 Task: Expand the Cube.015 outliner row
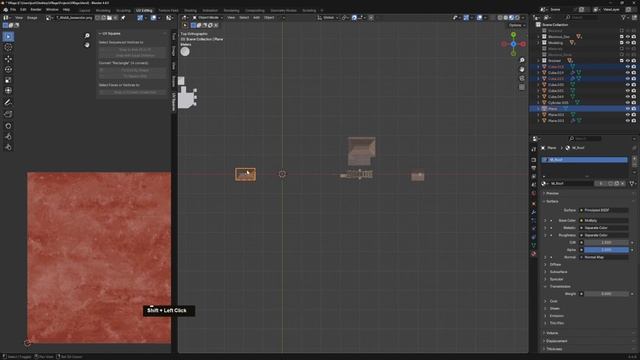[x=538, y=79]
